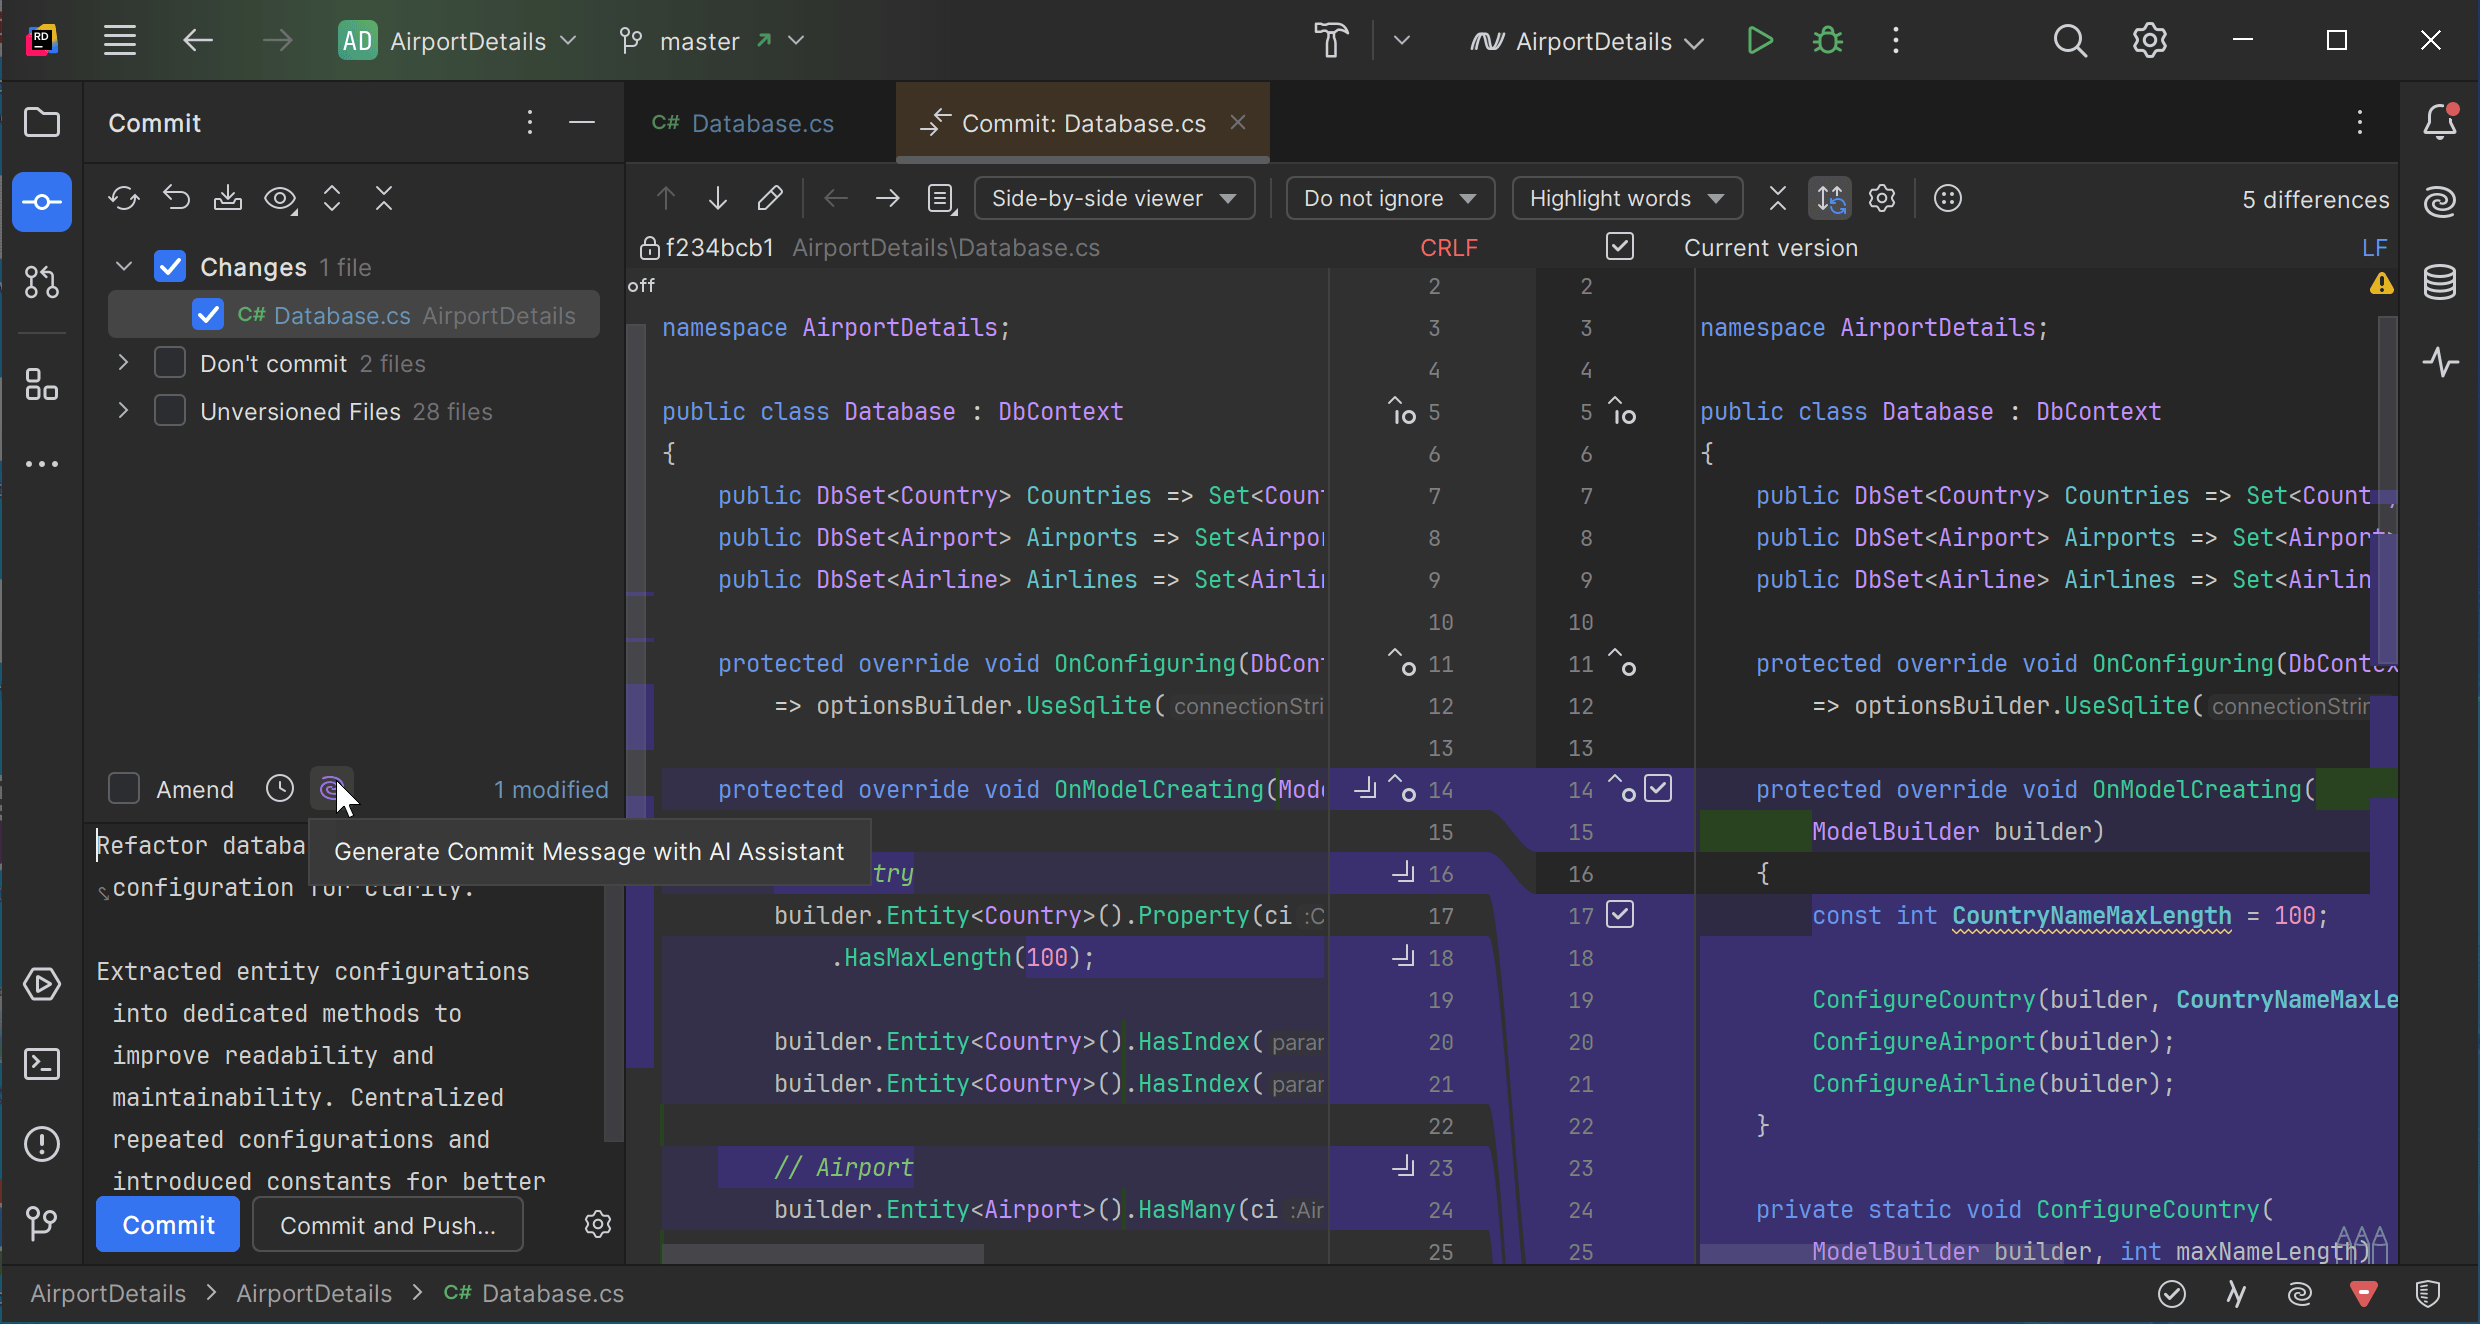Open commit message history clock icon
This screenshot has height=1324, width=2480.
pos(280,789)
